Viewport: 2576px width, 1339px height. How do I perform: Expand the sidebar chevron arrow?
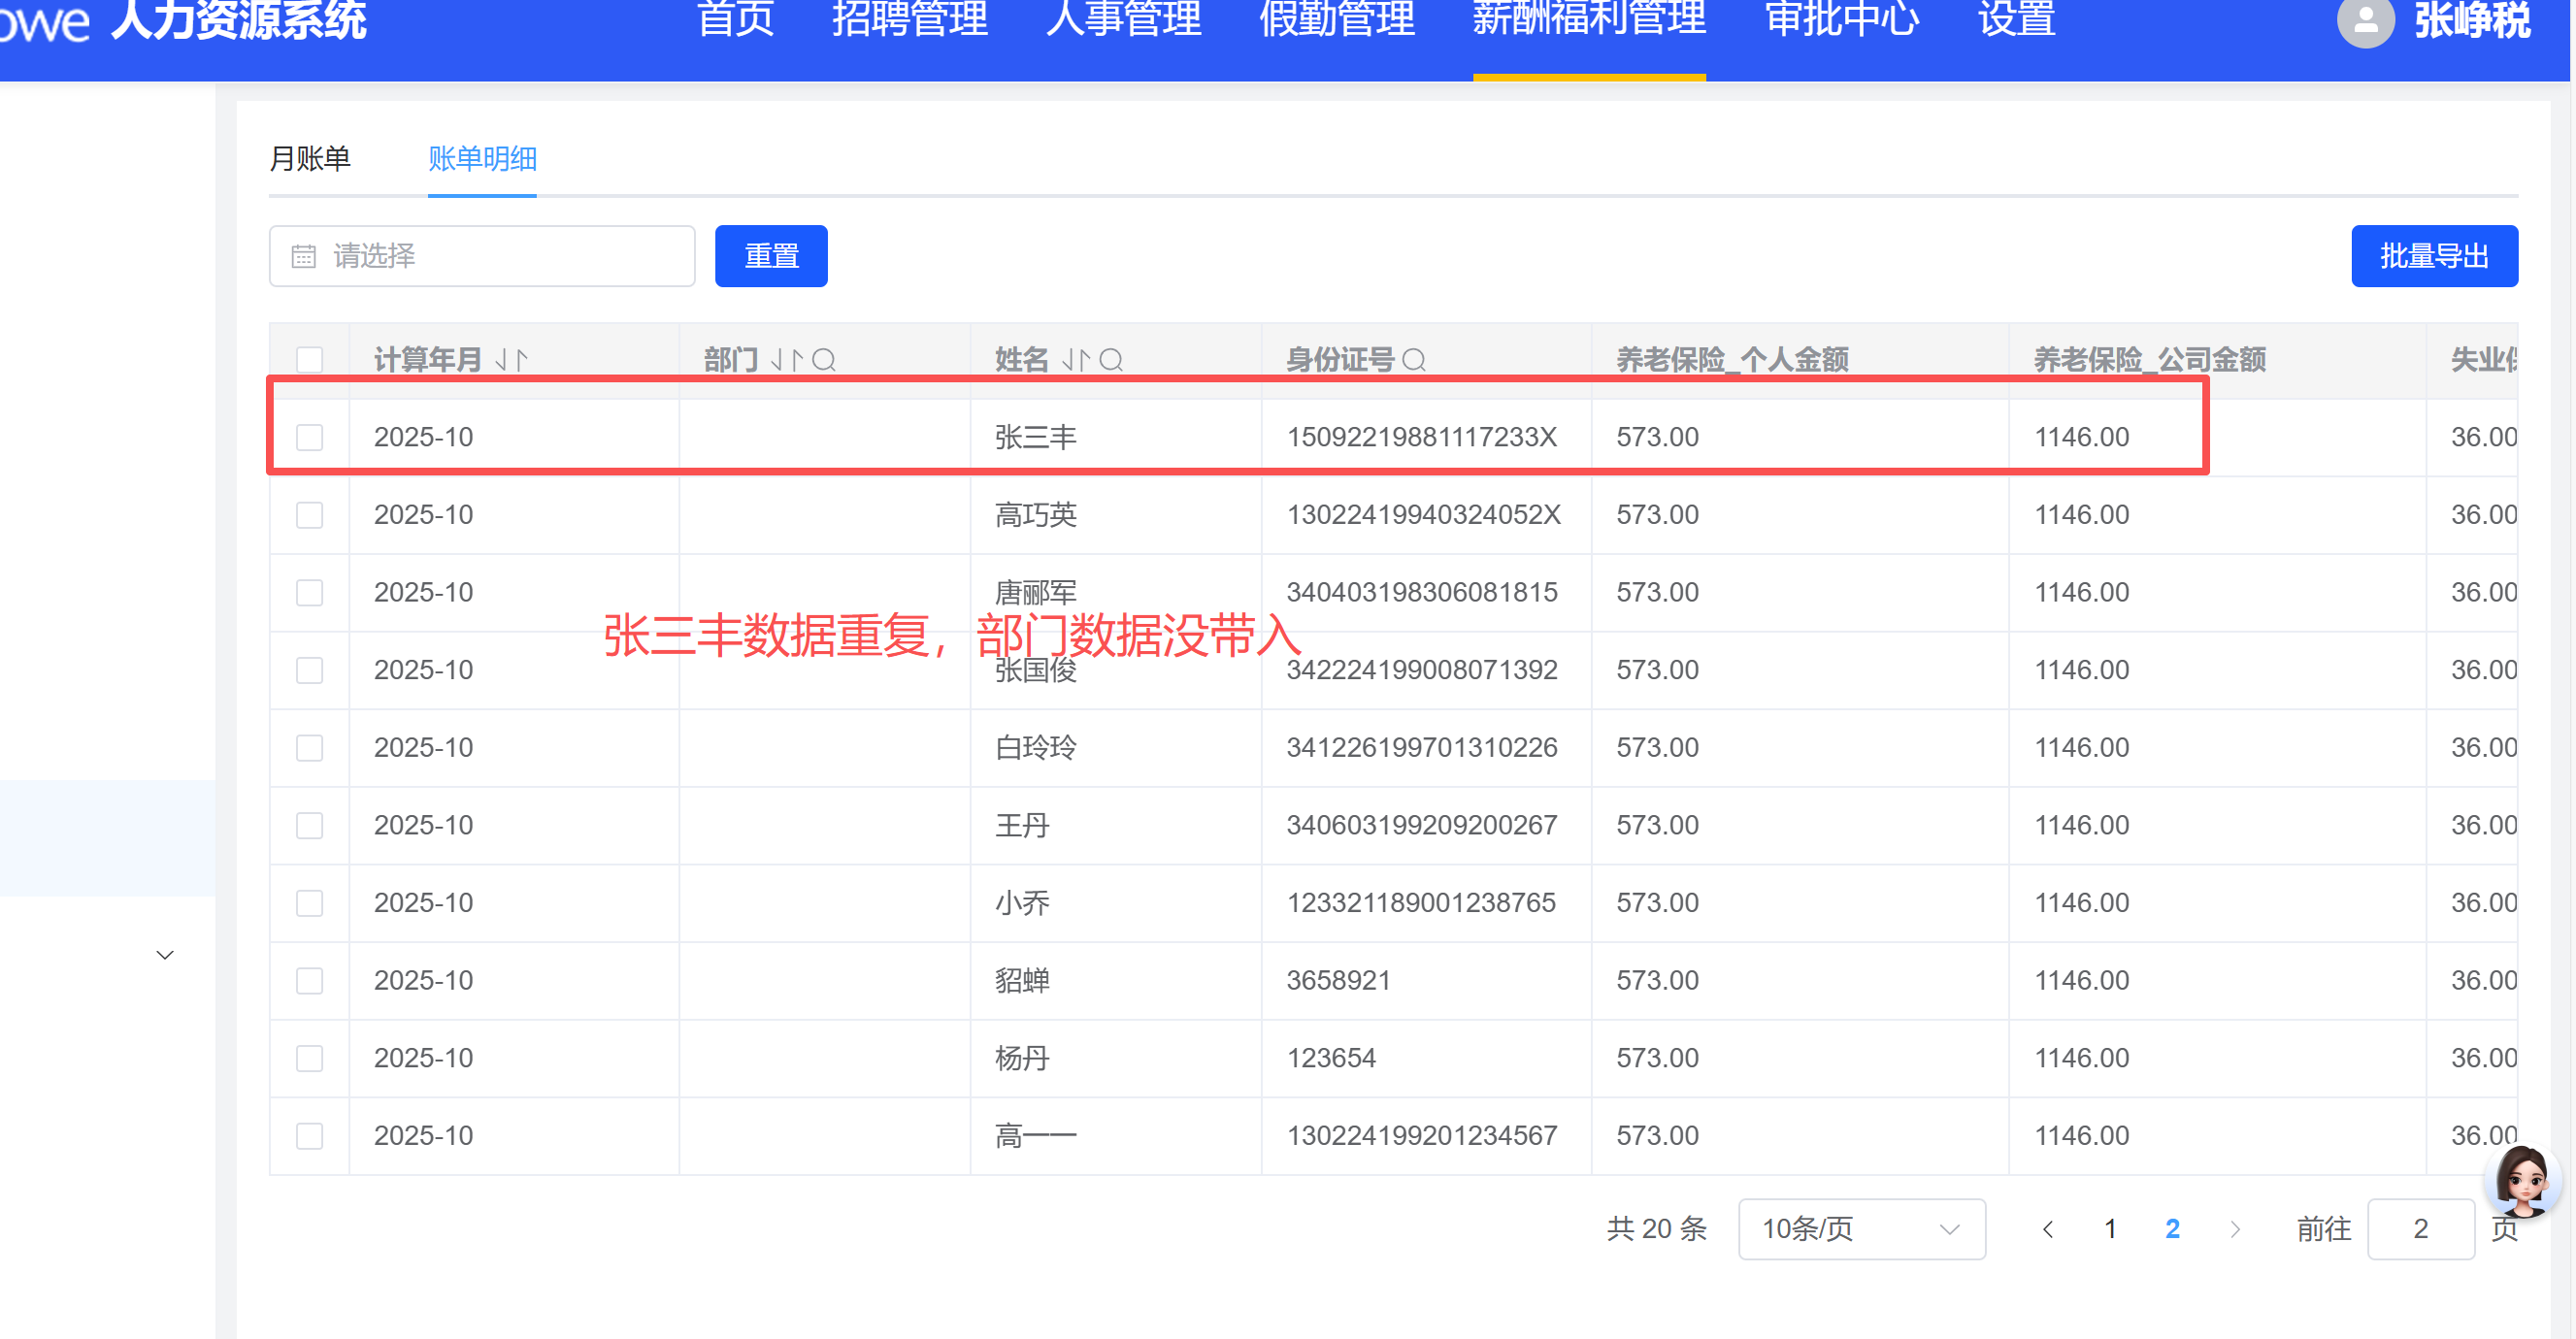pyautogui.click(x=165, y=955)
